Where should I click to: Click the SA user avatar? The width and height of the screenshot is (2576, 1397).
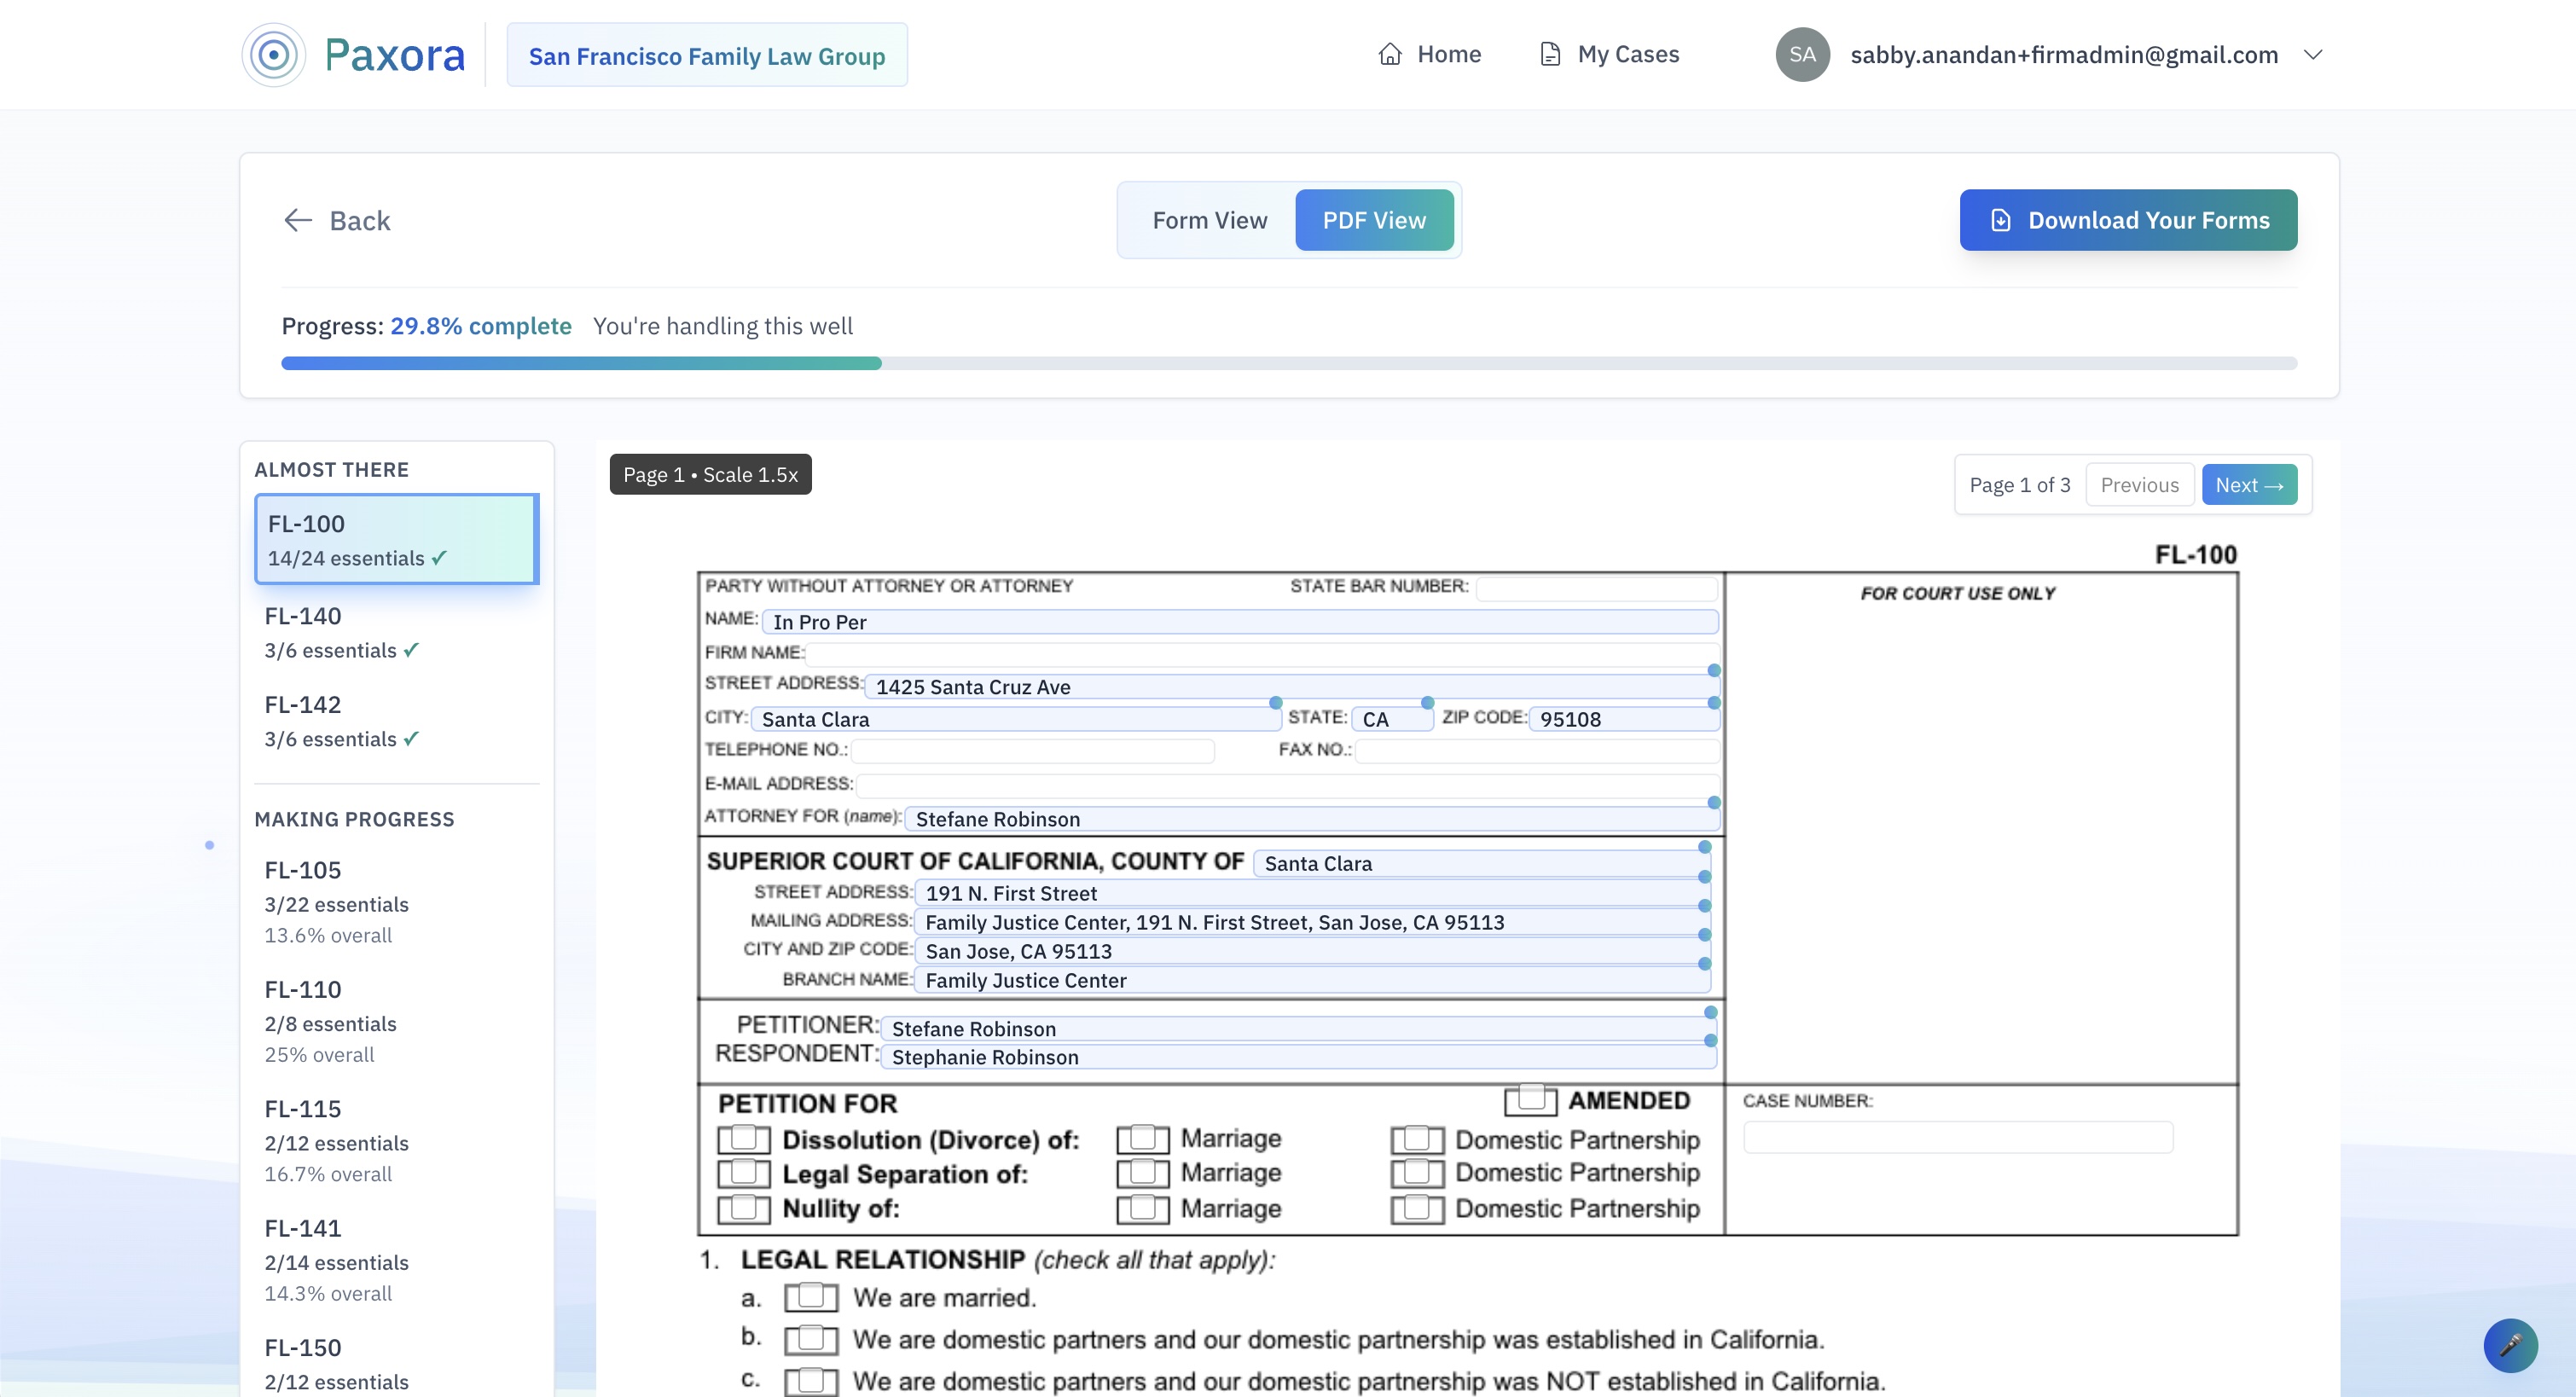tap(1802, 54)
